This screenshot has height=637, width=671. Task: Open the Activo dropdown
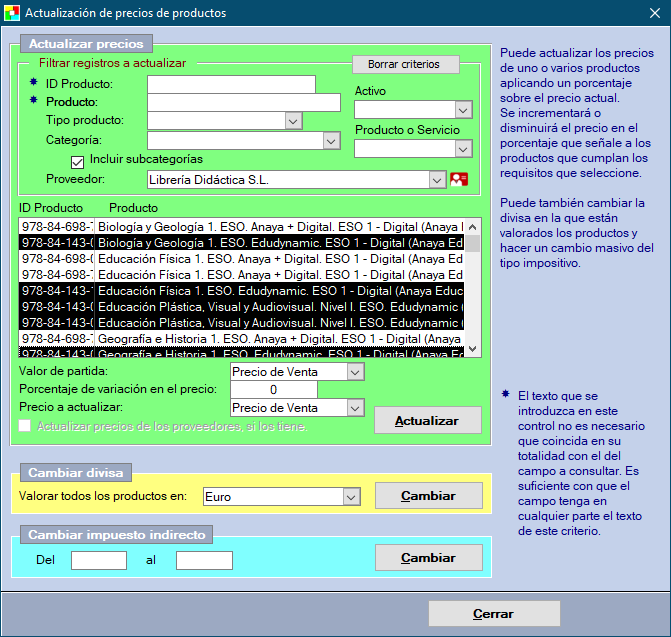tap(463, 110)
